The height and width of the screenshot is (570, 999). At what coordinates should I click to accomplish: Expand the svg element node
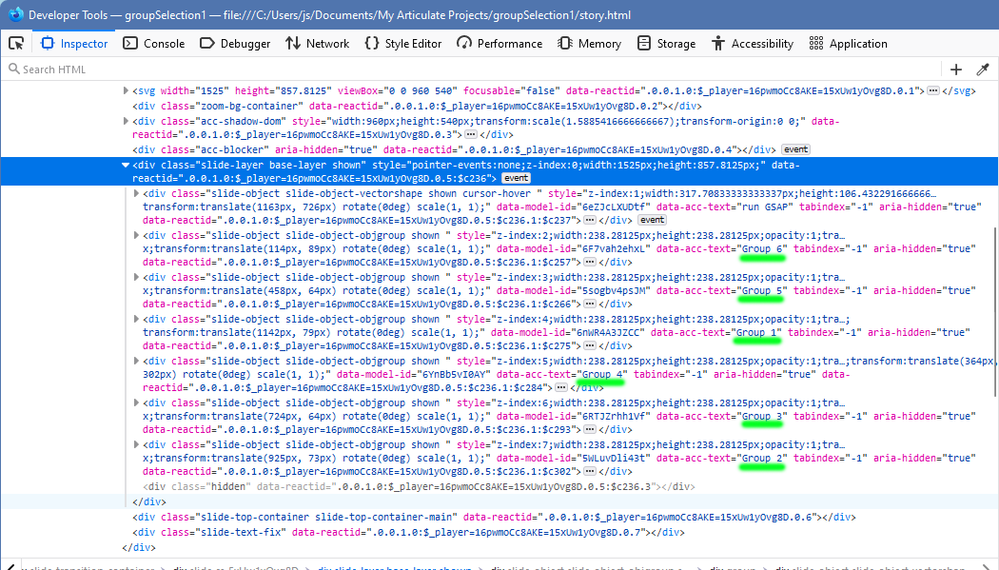[126, 91]
